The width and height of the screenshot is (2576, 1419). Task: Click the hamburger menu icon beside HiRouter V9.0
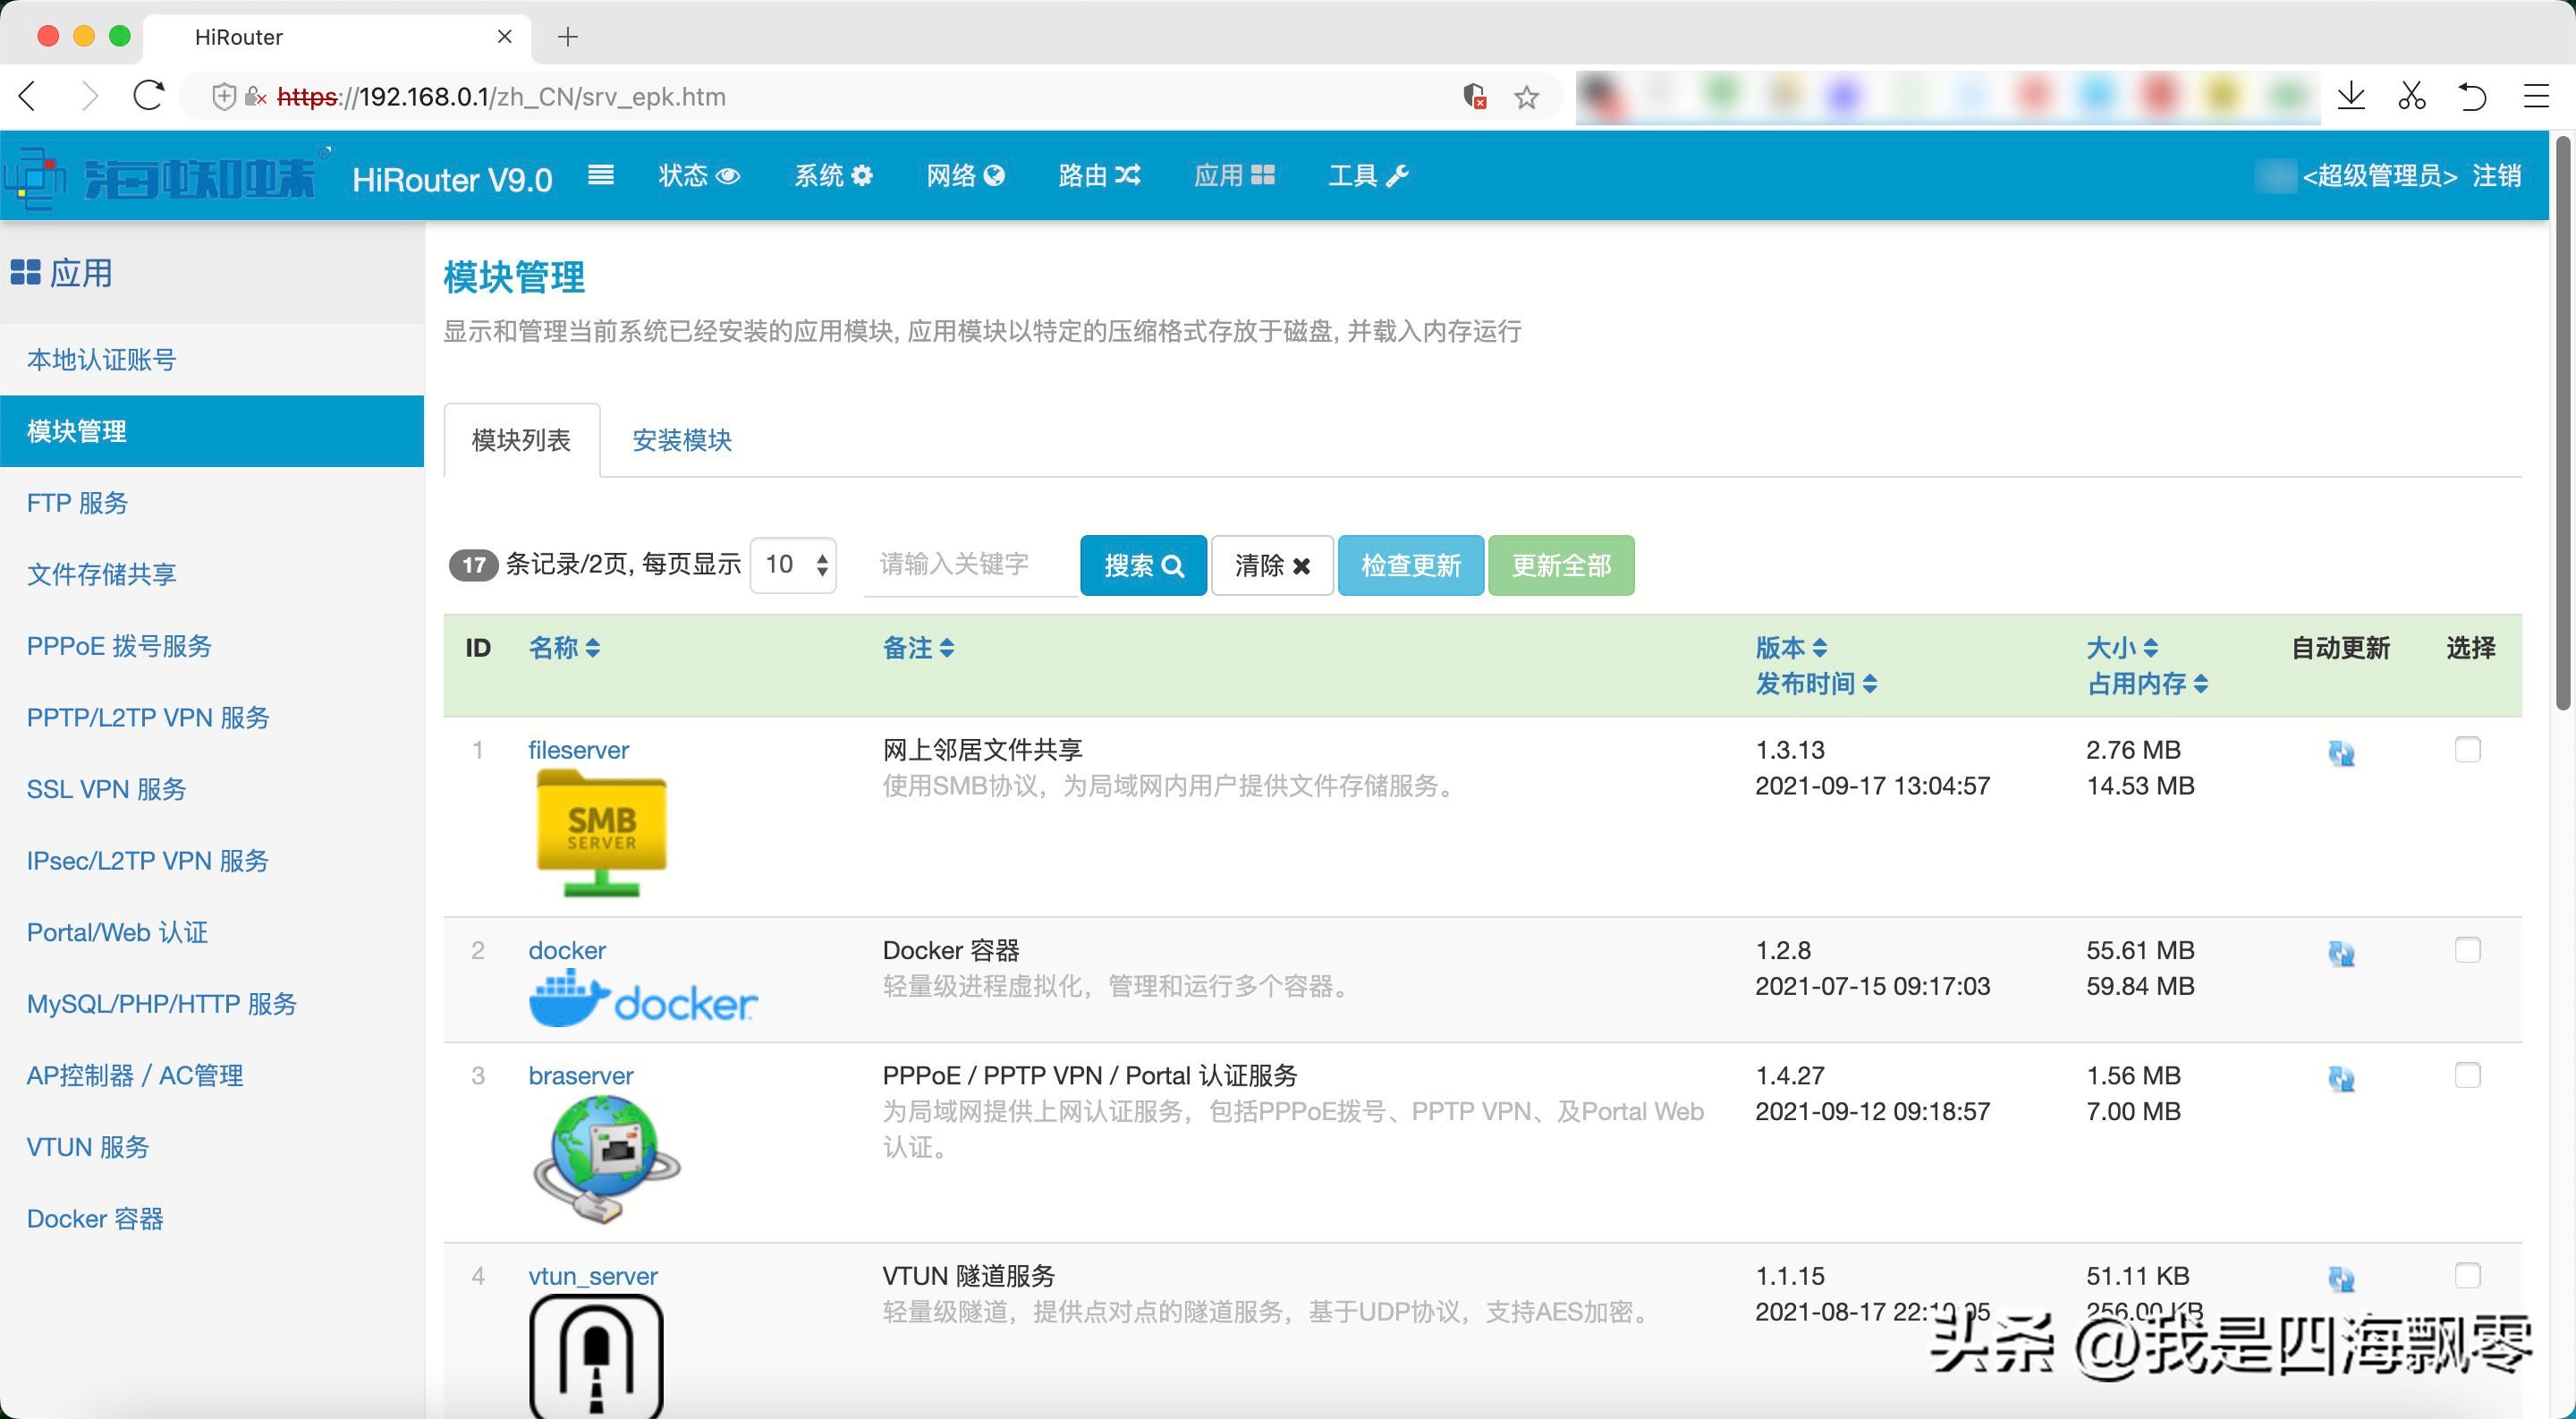[600, 176]
